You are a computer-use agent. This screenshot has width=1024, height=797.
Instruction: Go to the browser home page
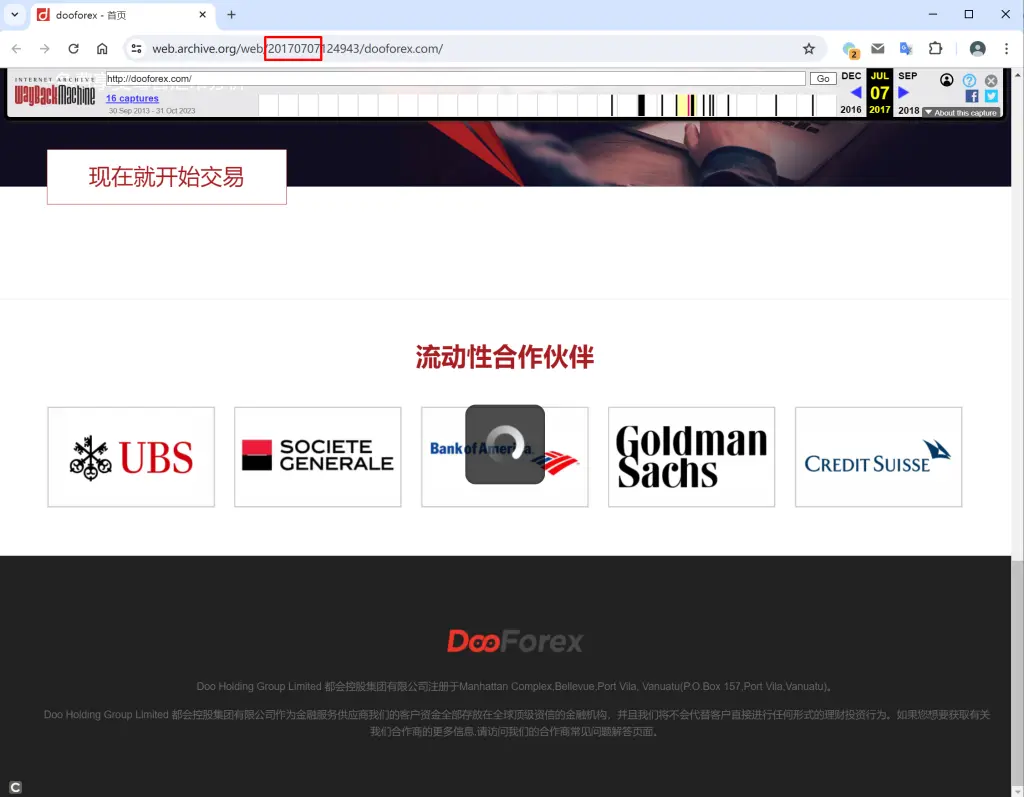(102, 49)
